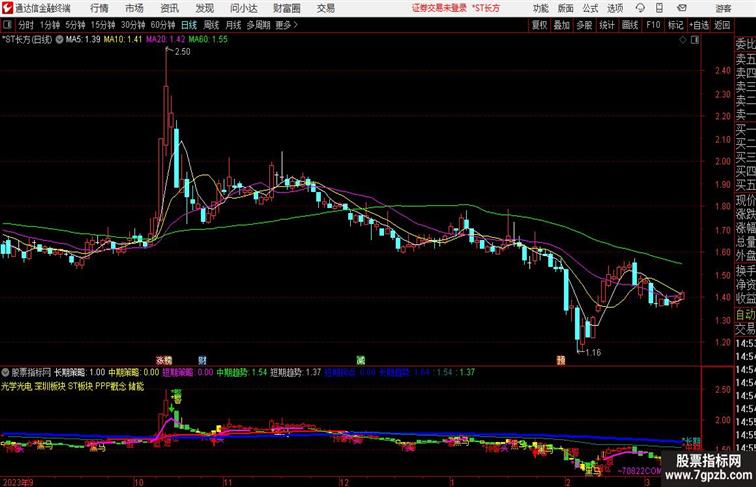The width and height of the screenshot is (756, 487).
Task: Open the ST板块 sector link
Action: click(81, 386)
